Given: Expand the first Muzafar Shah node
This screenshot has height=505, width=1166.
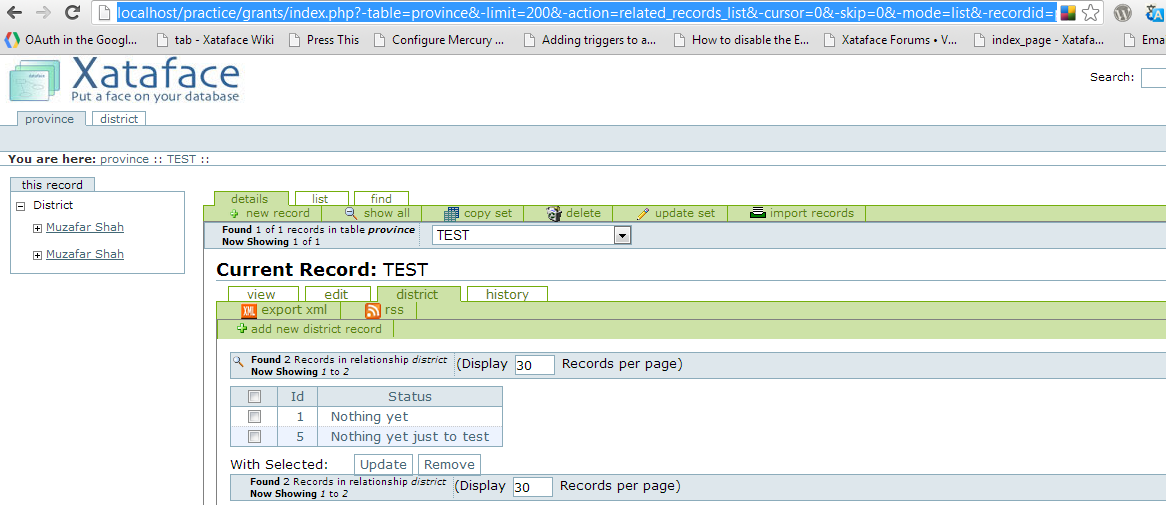Looking at the screenshot, I should click(x=37, y=229).
